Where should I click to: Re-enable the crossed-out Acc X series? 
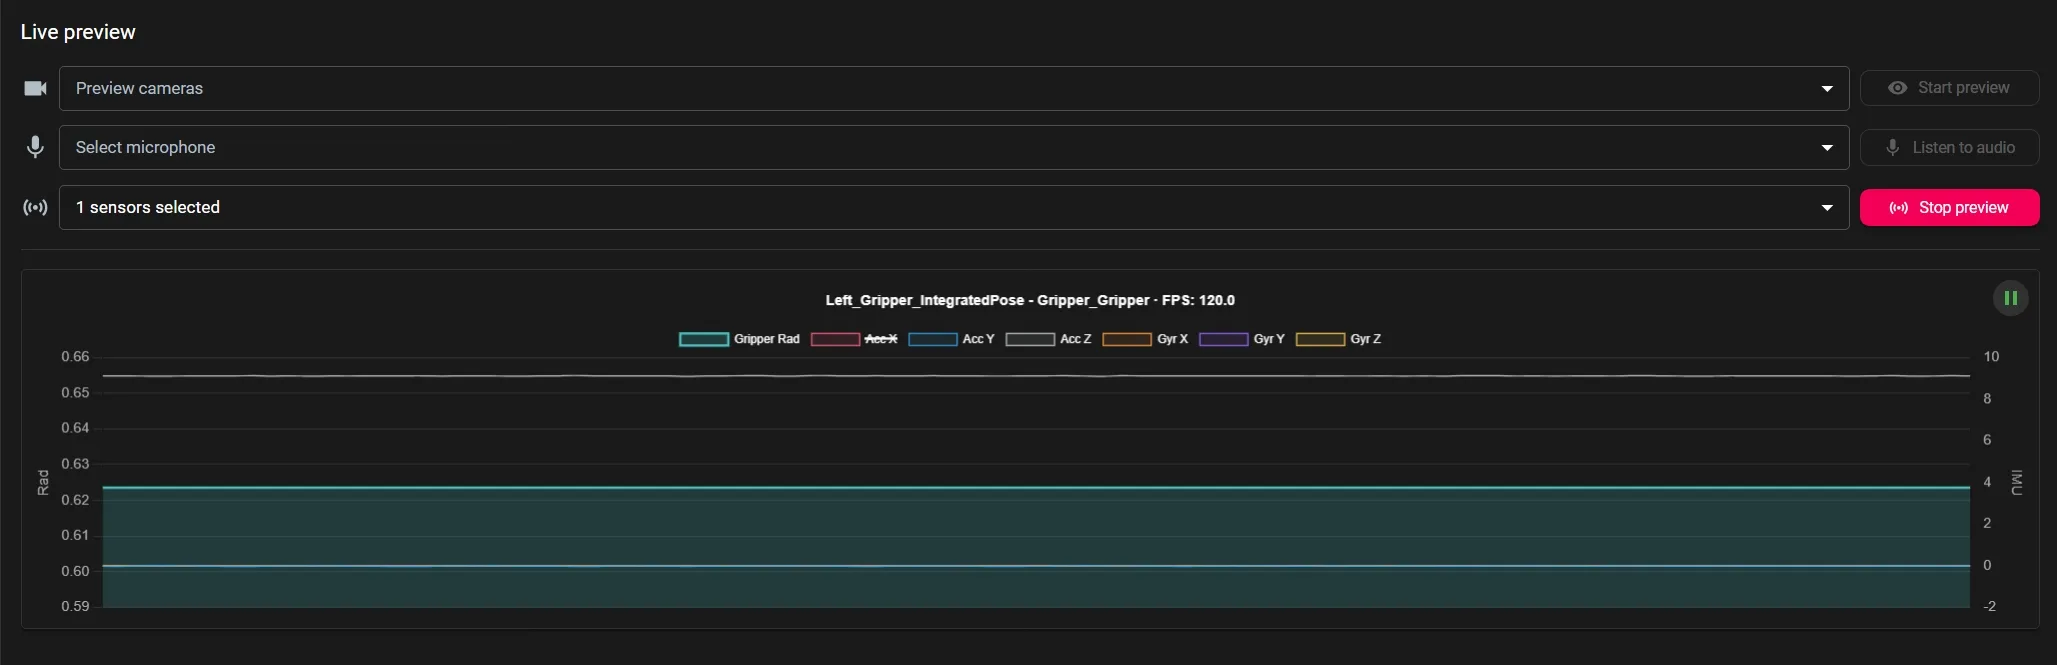pos(855,339)
